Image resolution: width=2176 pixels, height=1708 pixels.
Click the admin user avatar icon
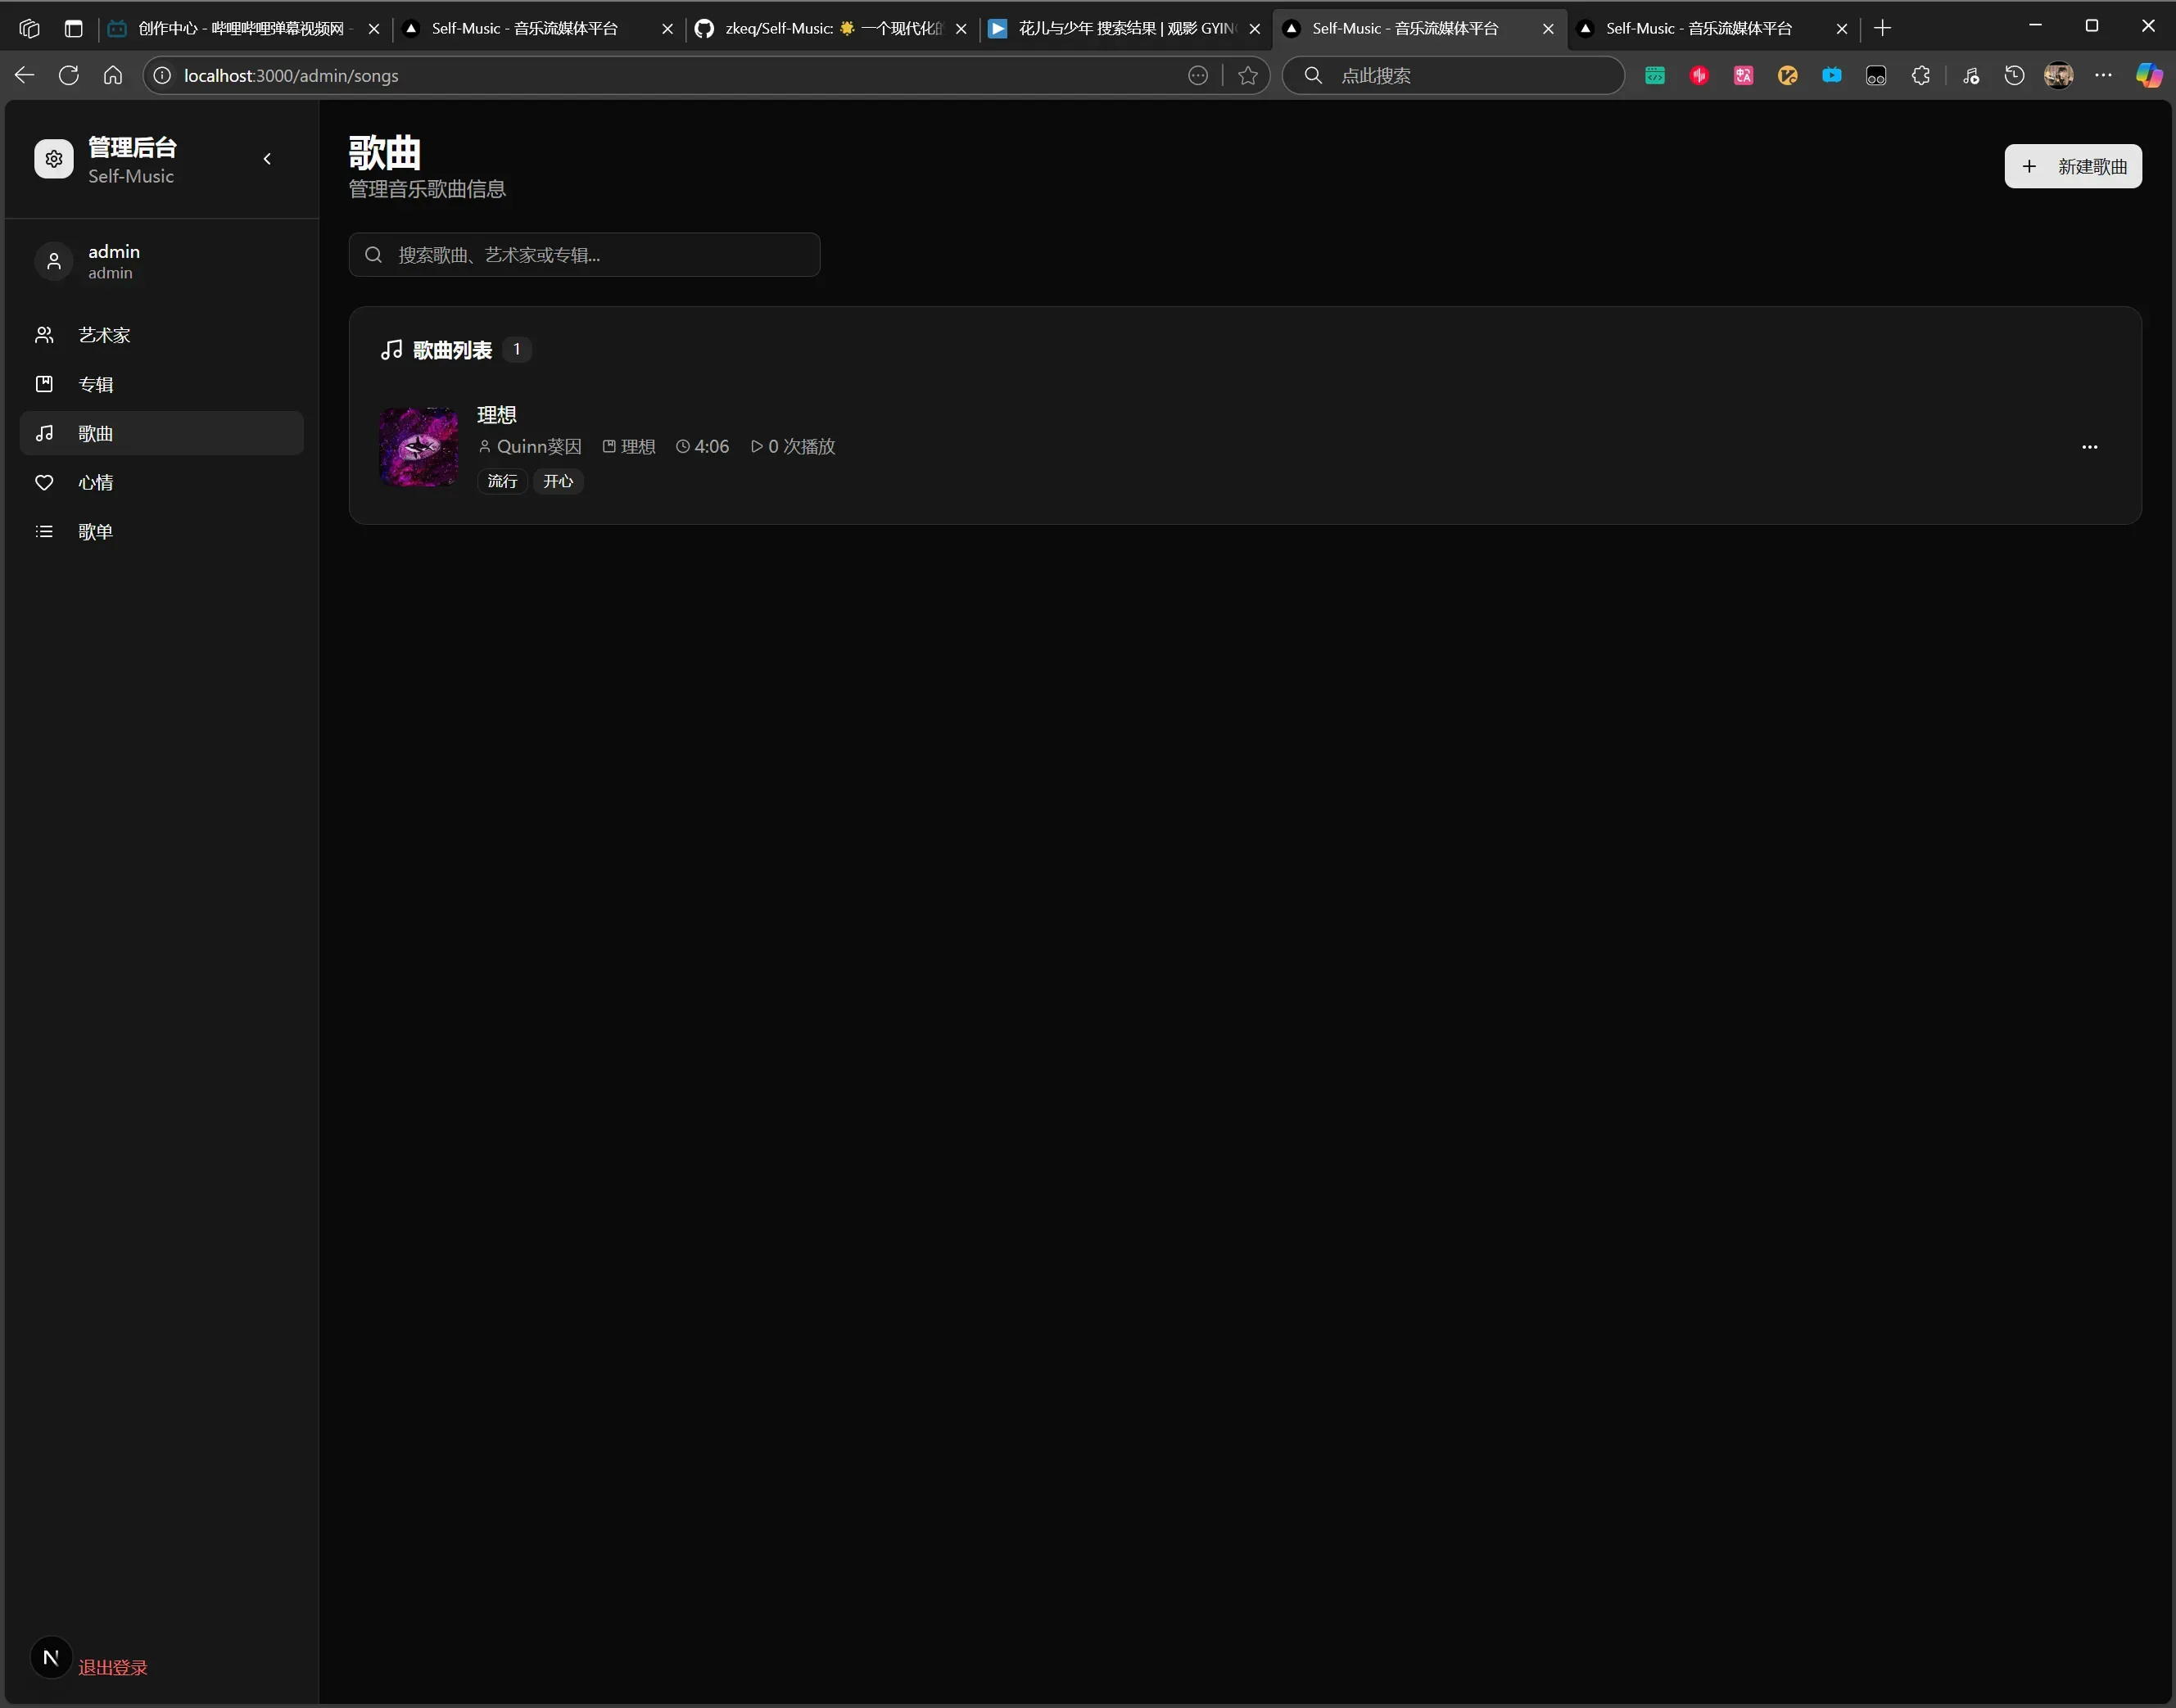(54, 261)
